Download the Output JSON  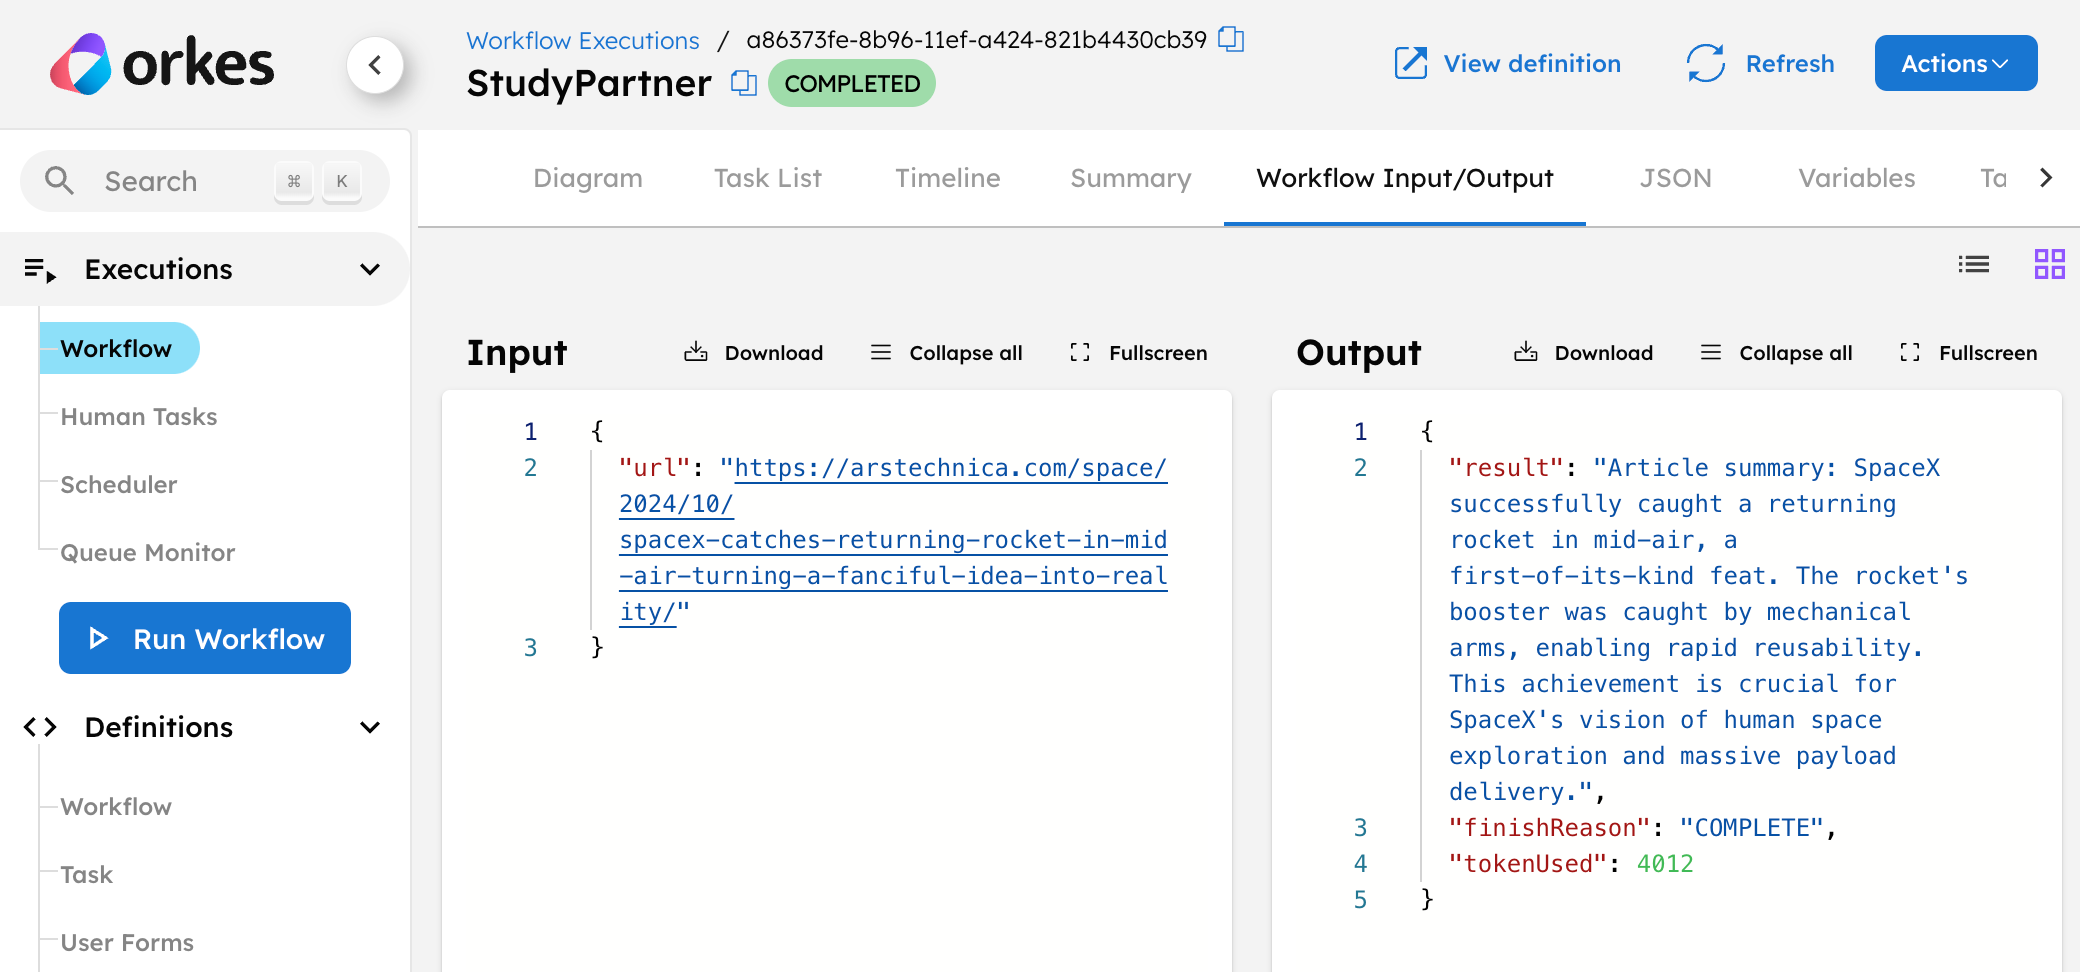(1583, 352)
